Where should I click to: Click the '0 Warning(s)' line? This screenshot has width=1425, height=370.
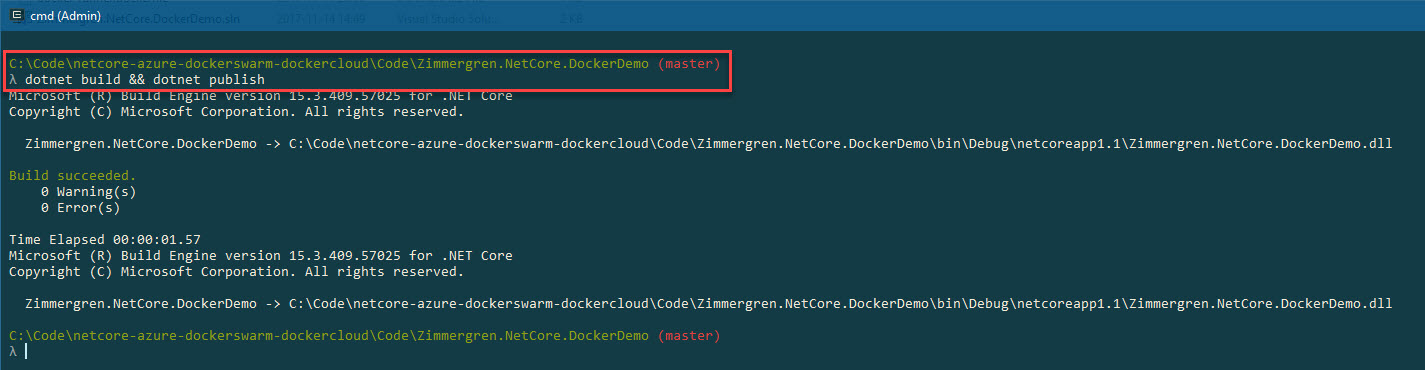pyautogui.click(x=88, y=192)
